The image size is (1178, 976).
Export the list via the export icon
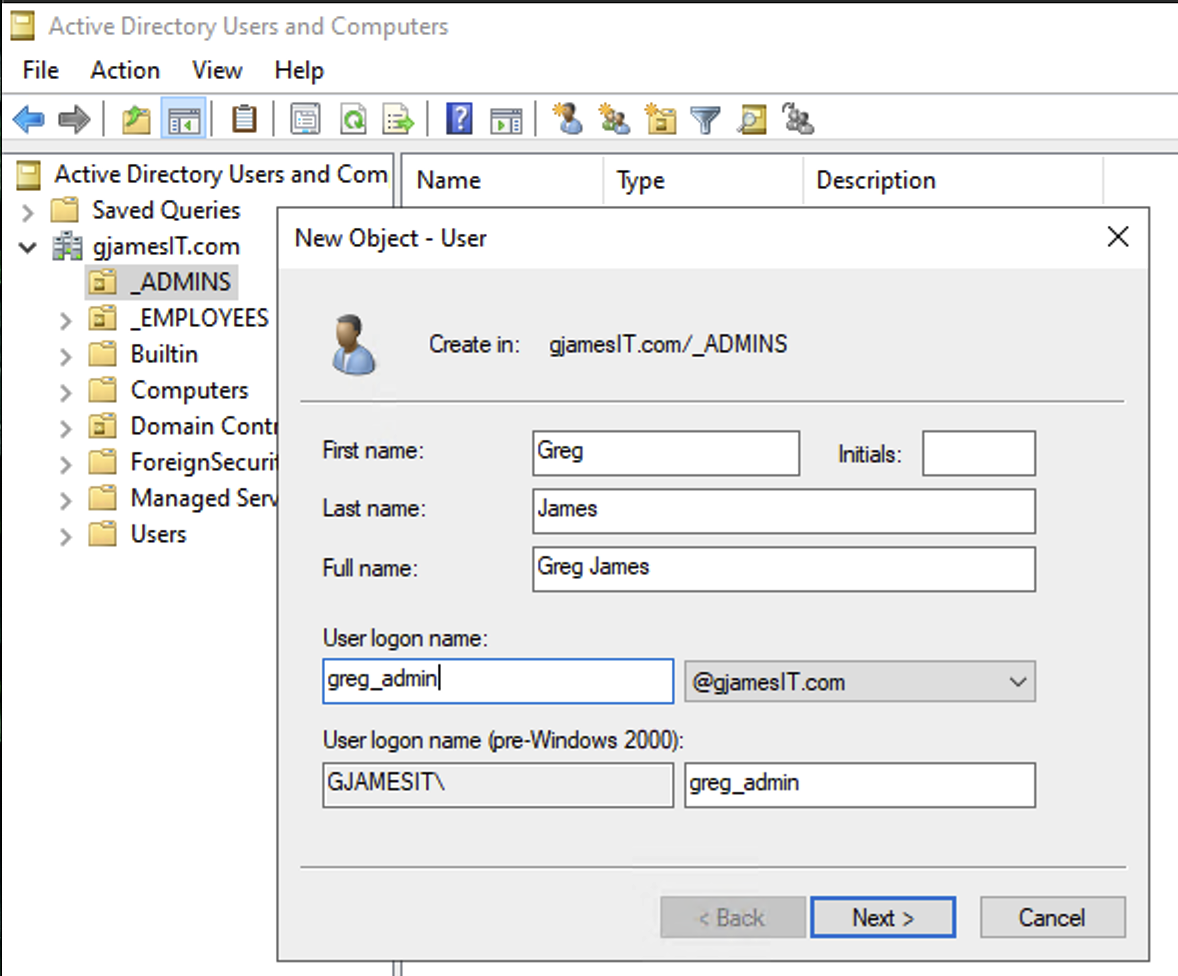397,118
